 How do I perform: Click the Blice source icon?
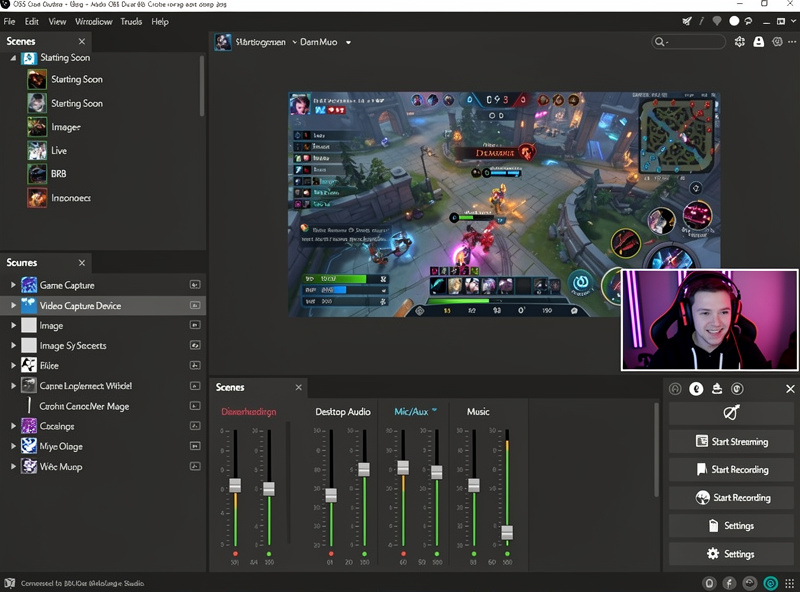(x=29, y=365)
